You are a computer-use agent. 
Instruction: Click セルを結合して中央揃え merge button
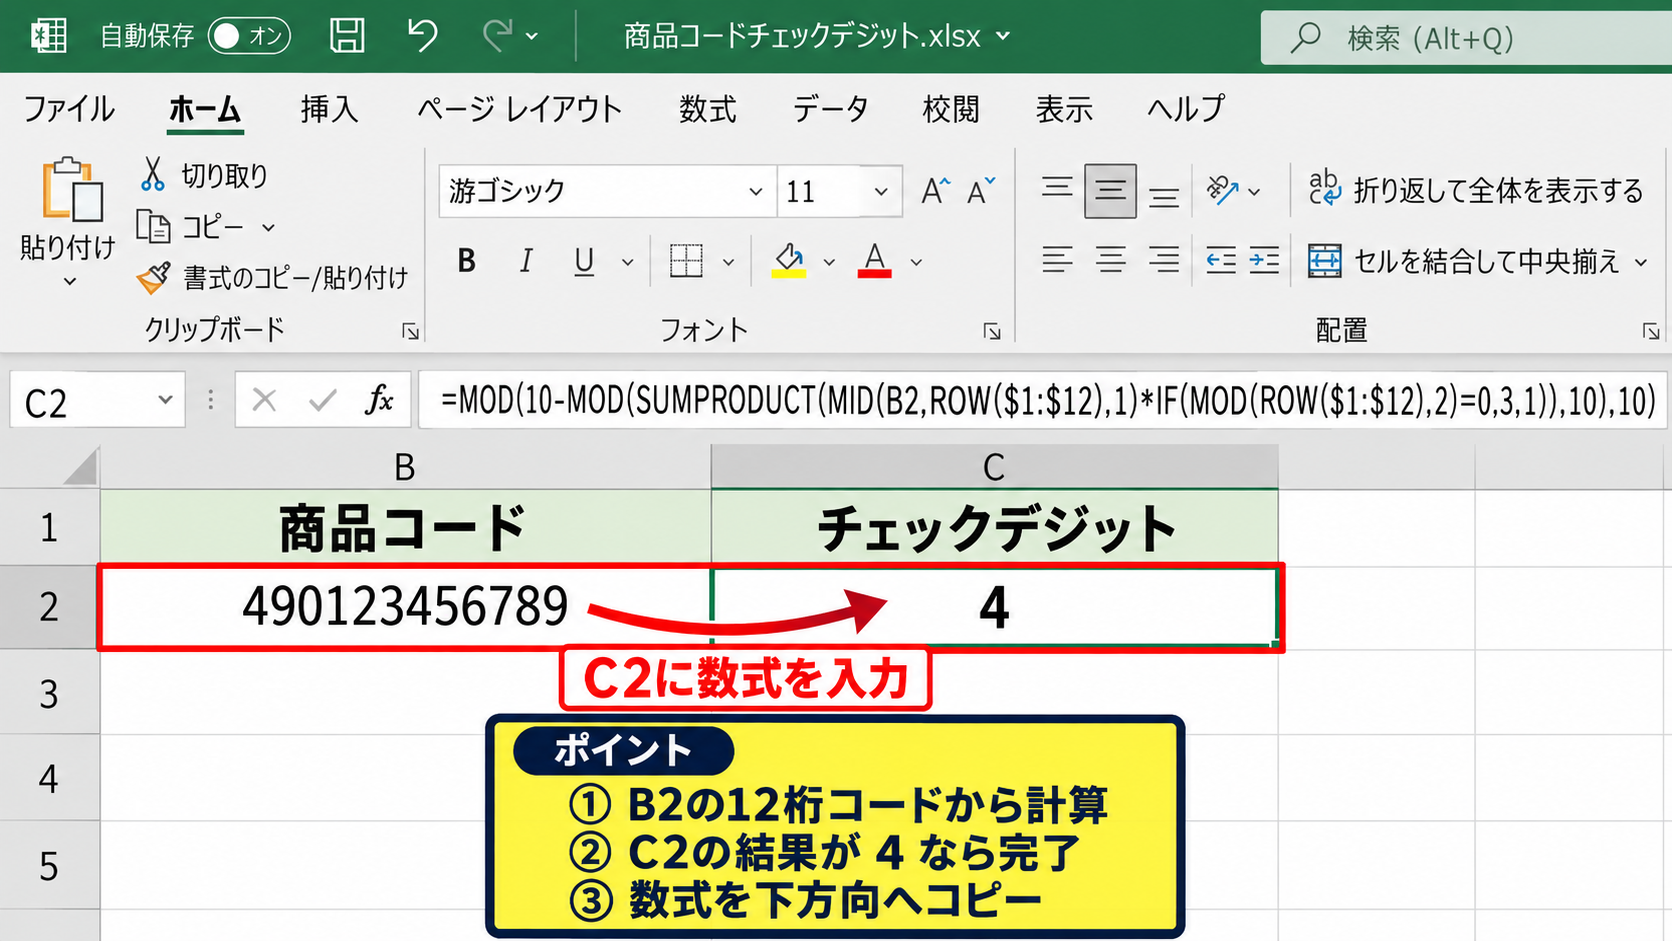point(1464,261)
